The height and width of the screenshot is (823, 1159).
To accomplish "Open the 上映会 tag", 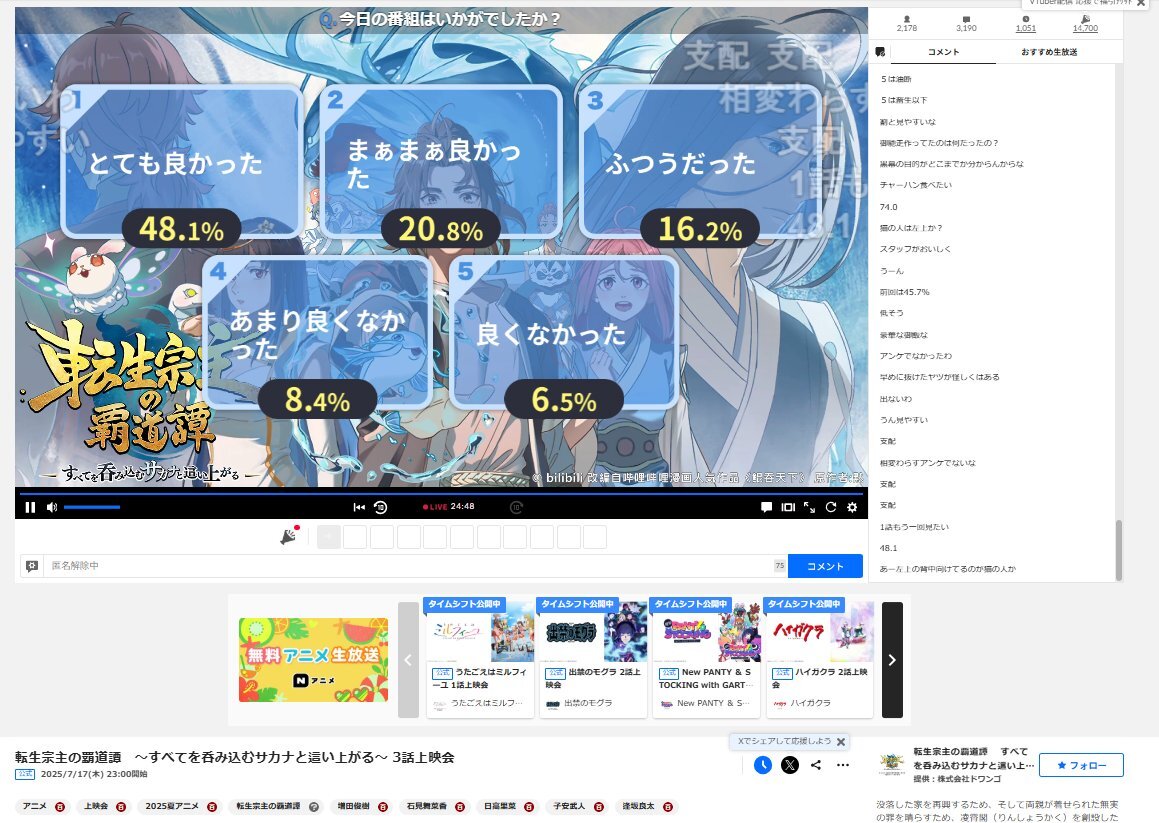I will pos(96,806).
